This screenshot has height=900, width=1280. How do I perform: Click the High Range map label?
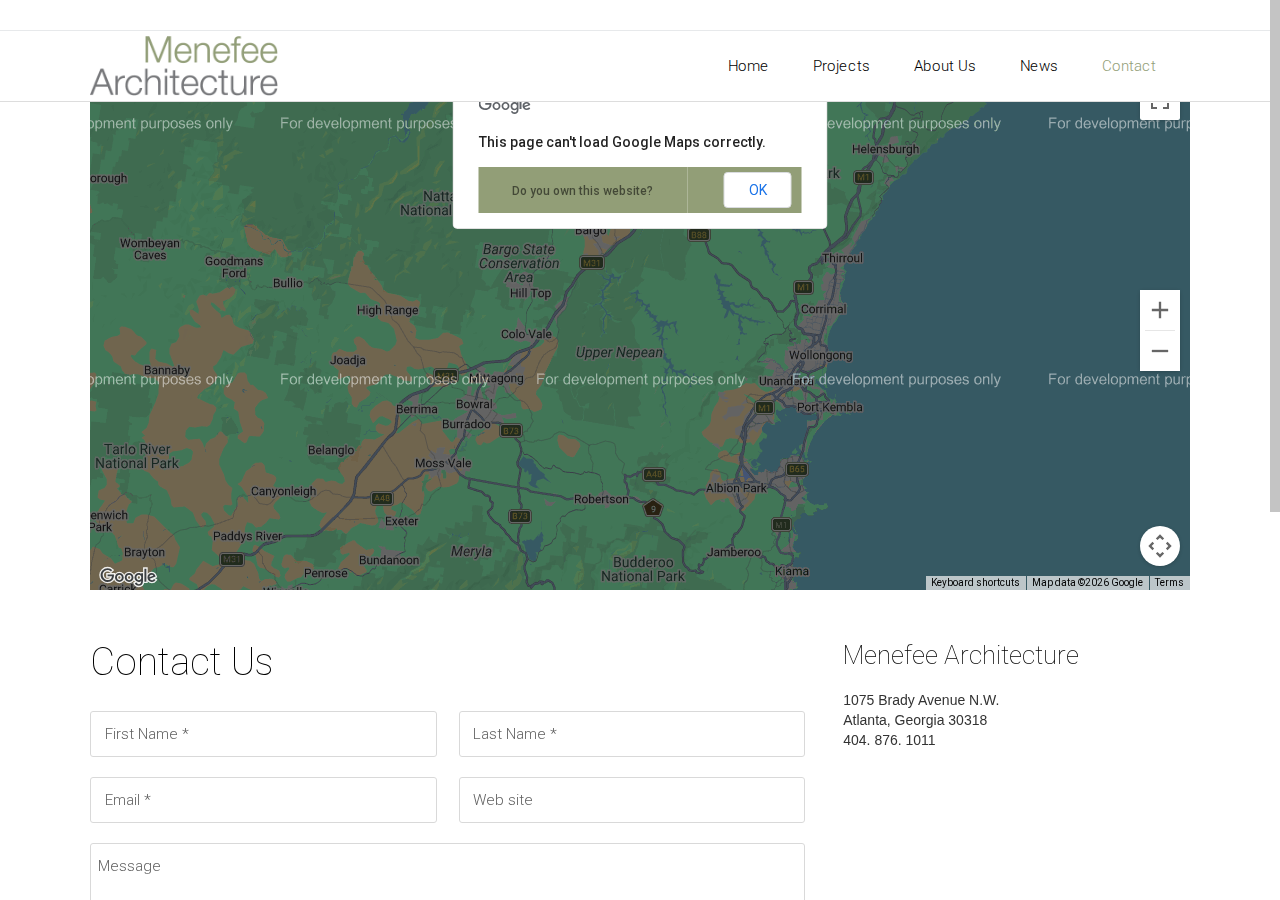tap(388, 311)
